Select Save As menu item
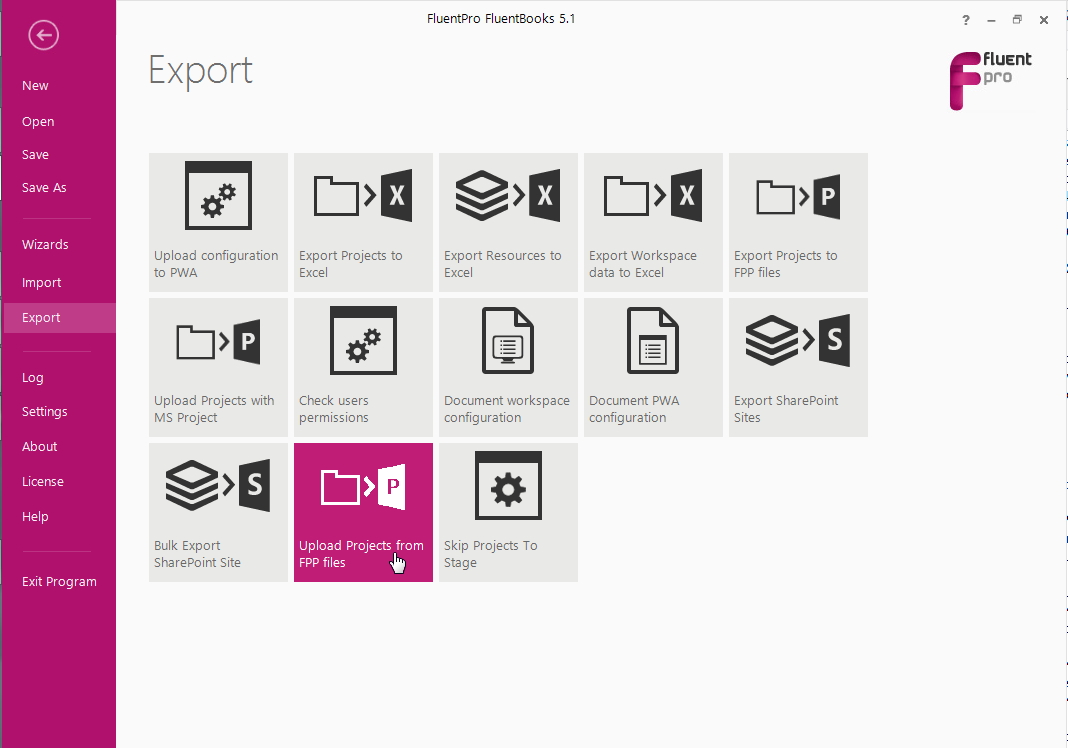The height and width of the screenshot is (748, 1068). point(44,187)
